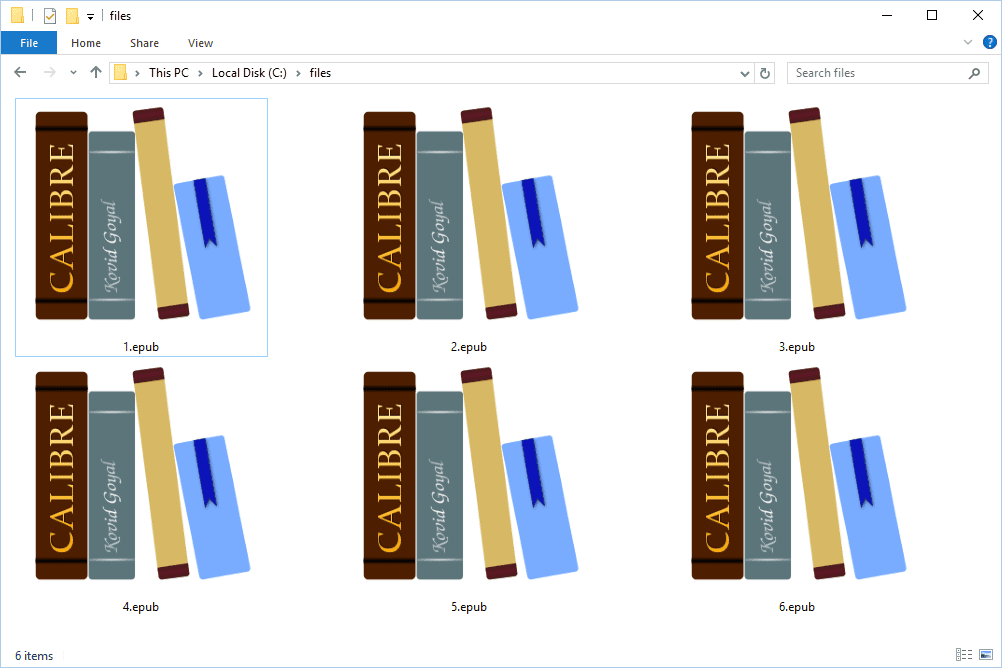Click the Properties icon in Quick Access Toolbar
Viewport: 1002px width, 668px height.
coord(50,16)
